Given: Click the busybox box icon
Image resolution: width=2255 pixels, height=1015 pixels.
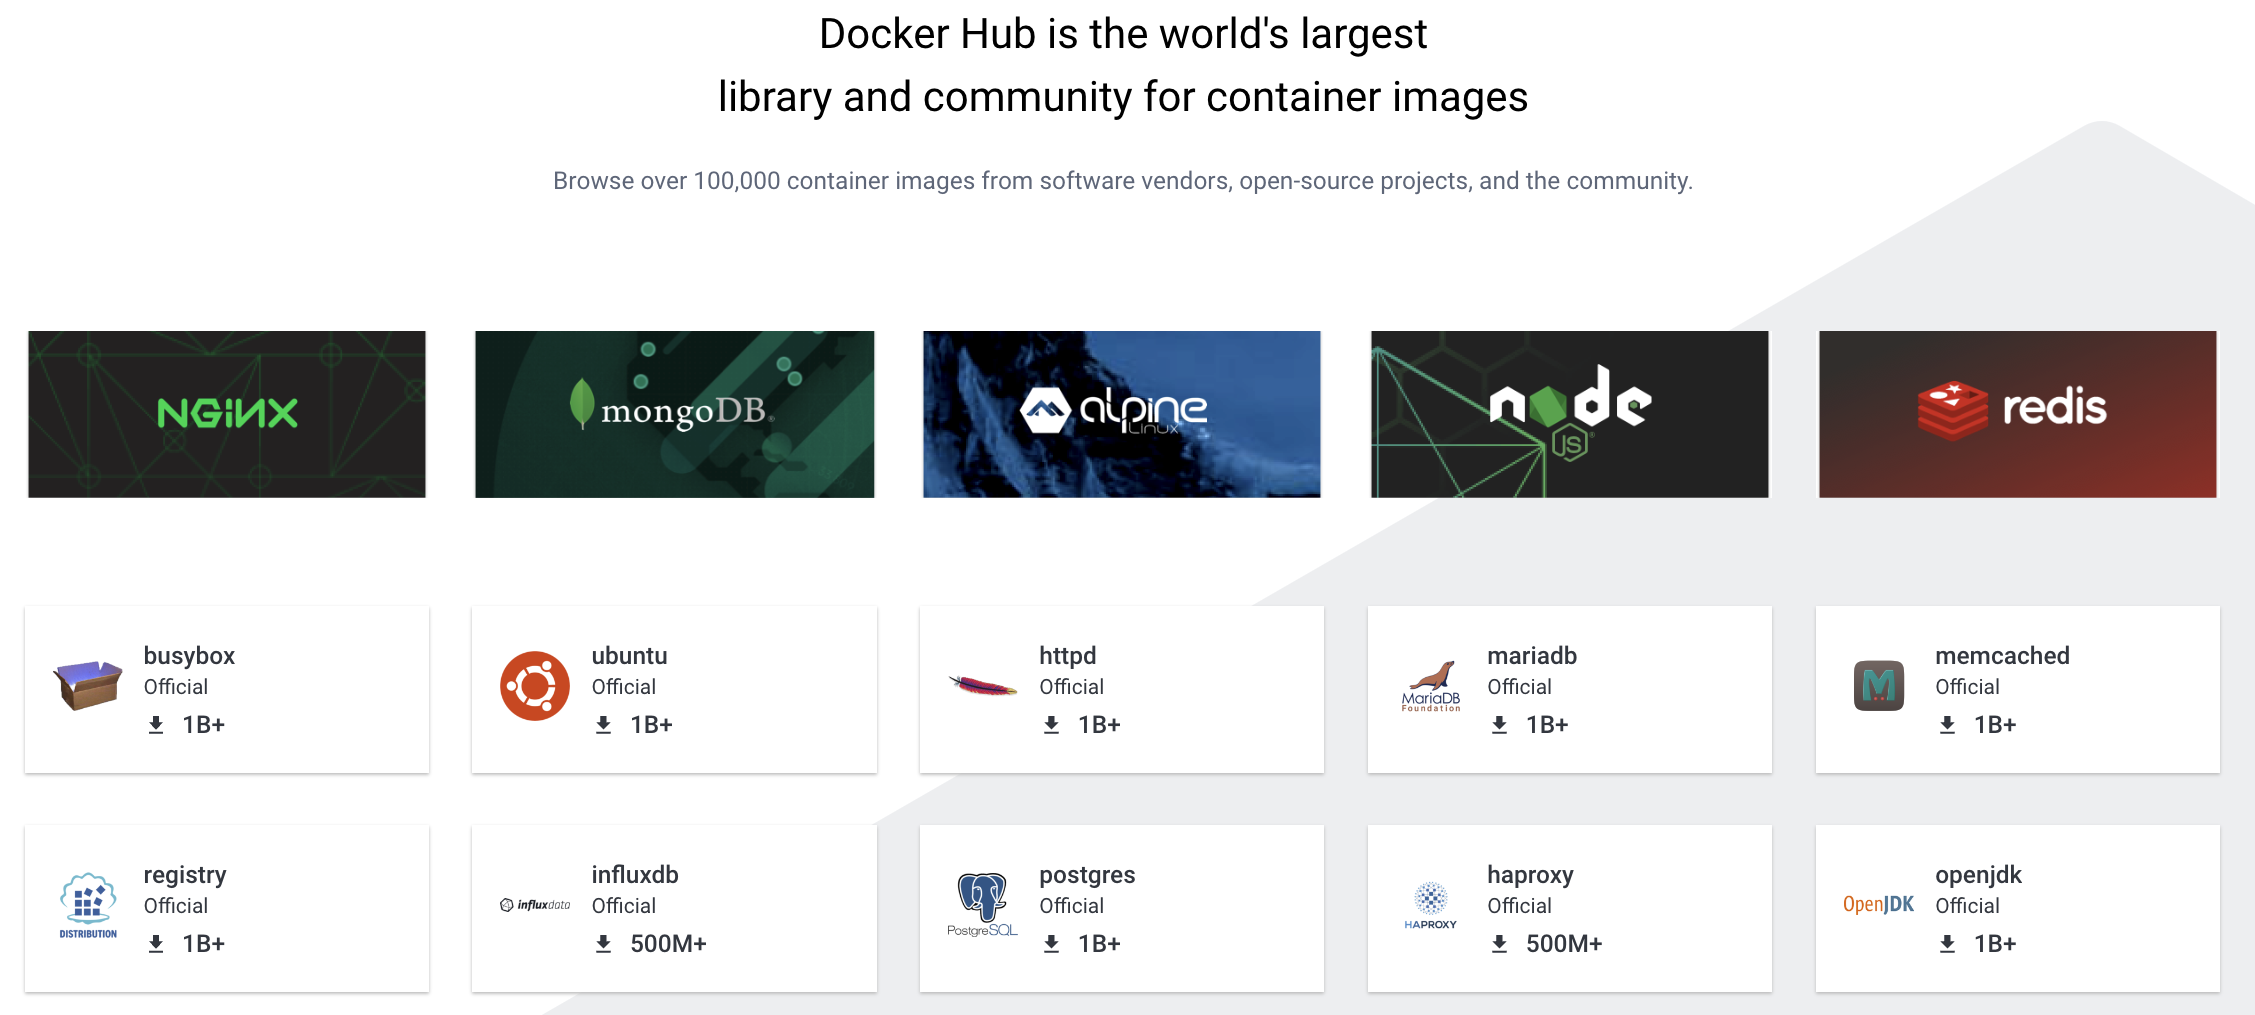Looking at the screenshot, I should (88, 686).
